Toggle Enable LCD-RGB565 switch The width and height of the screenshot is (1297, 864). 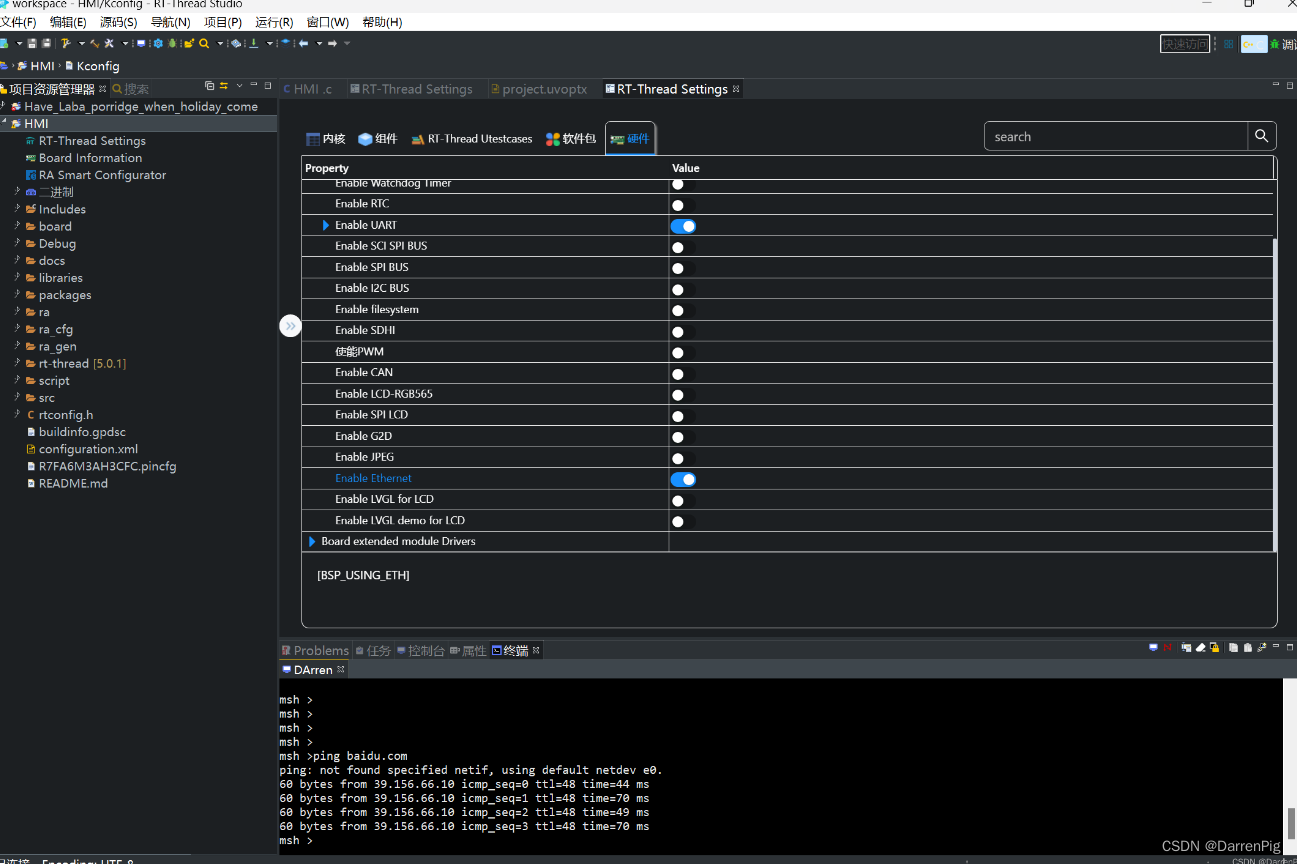tap(683, 395)
